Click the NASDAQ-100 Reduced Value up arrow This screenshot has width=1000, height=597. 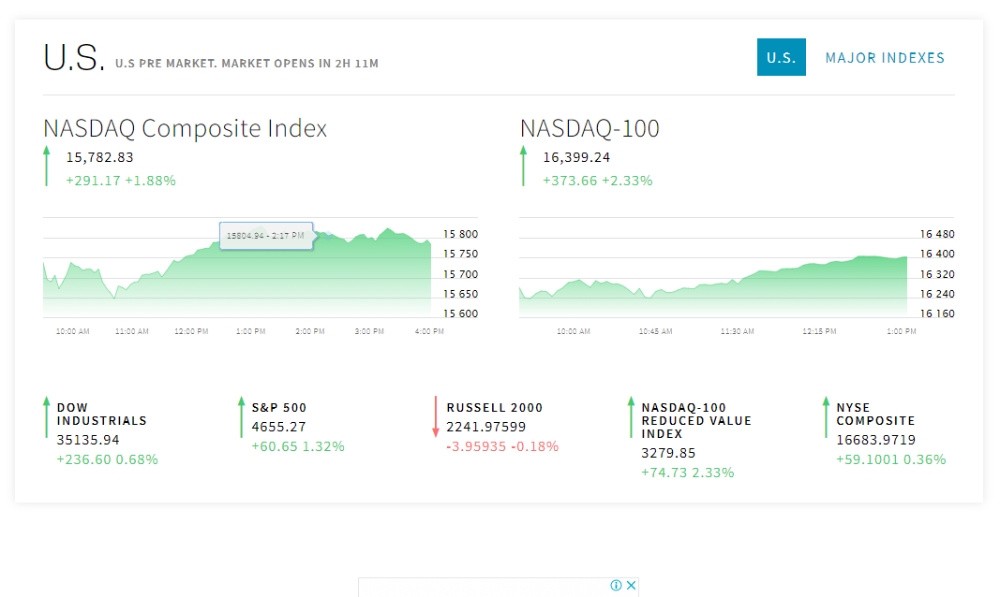coord(631,417)
